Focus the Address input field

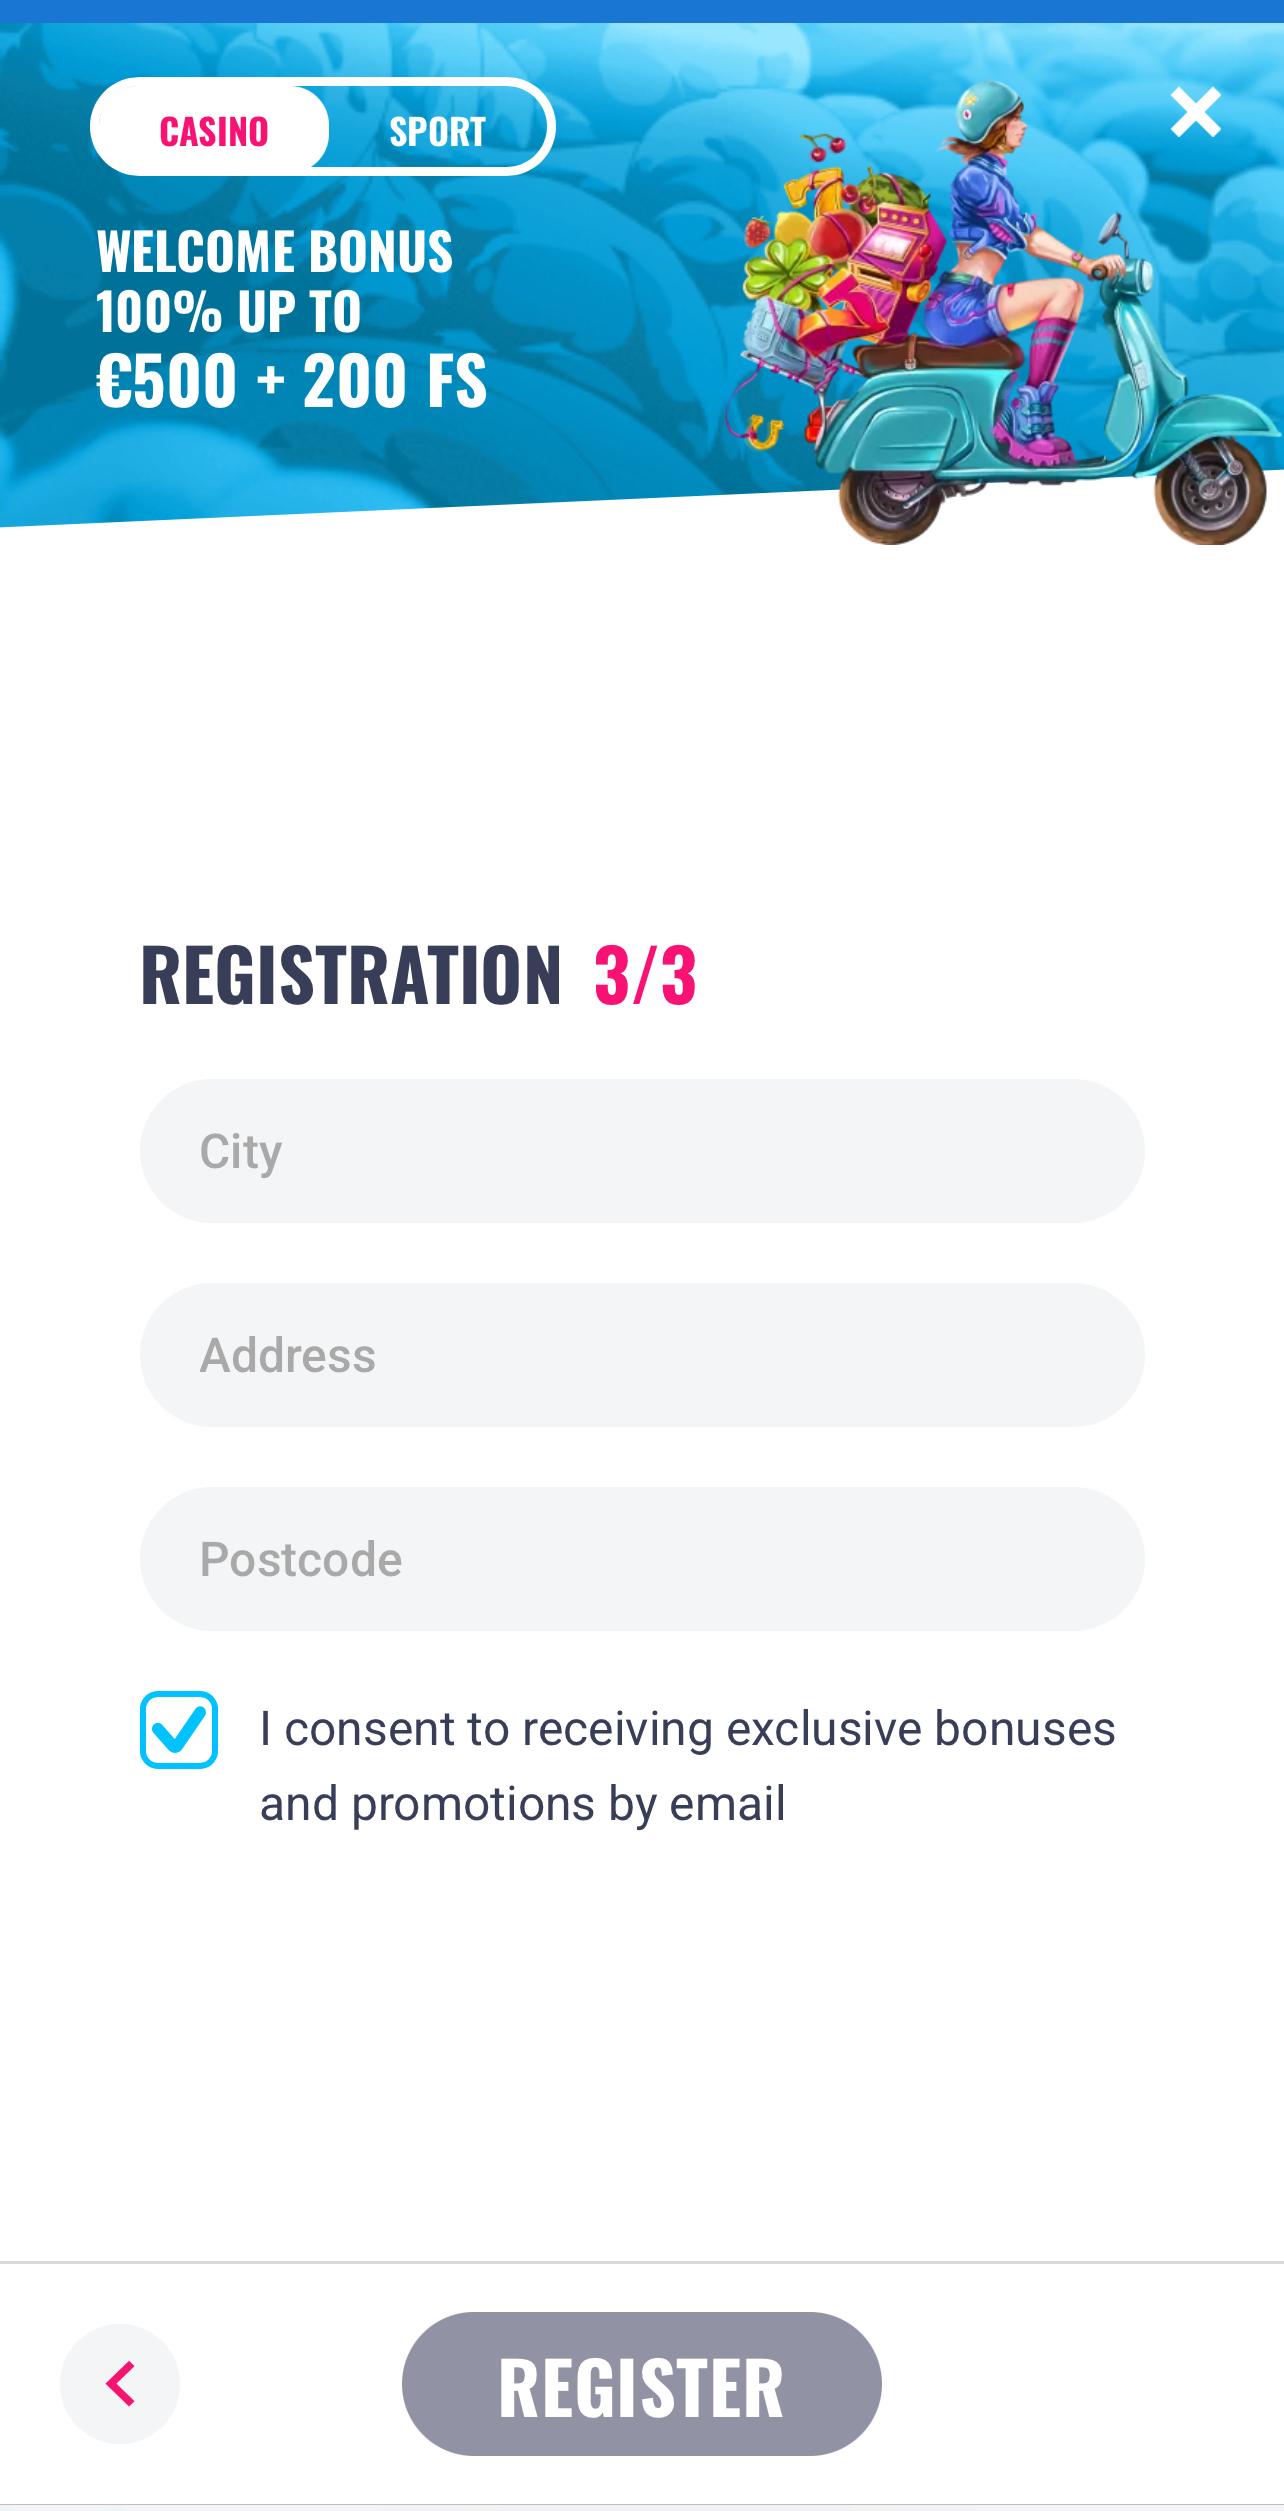pos(642,1354)
